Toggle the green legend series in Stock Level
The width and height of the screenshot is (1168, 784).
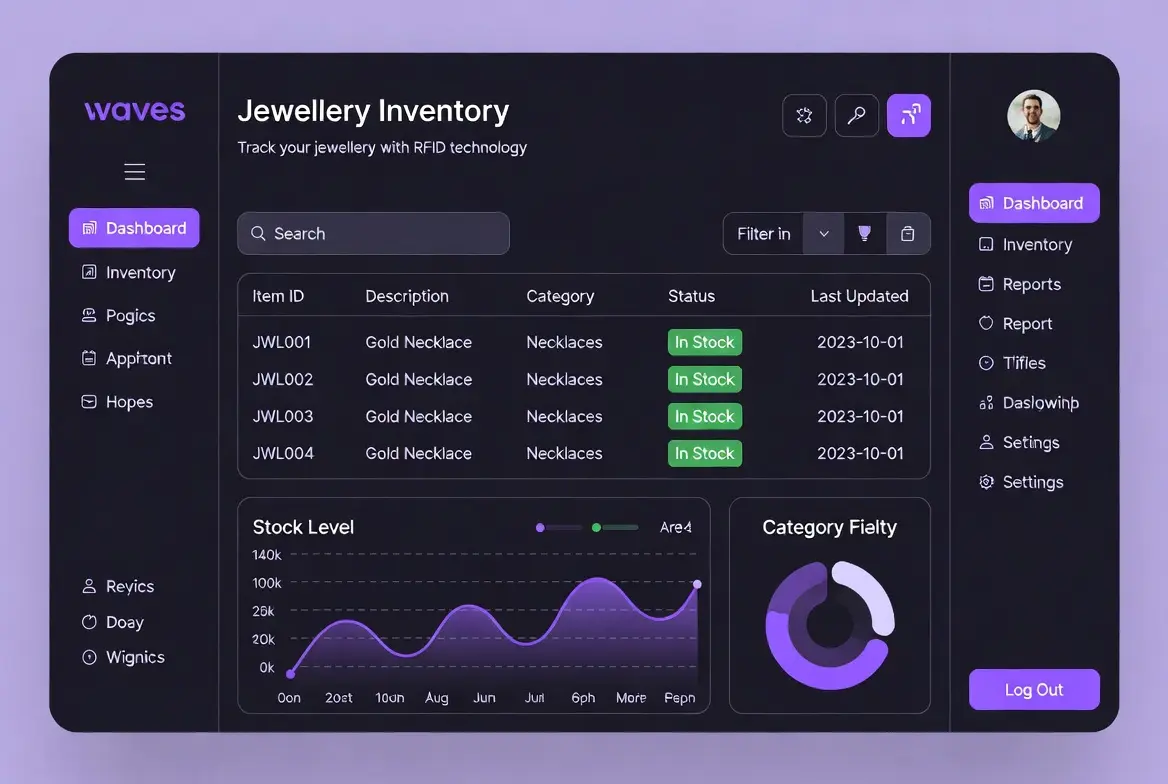tap(614, 527)
